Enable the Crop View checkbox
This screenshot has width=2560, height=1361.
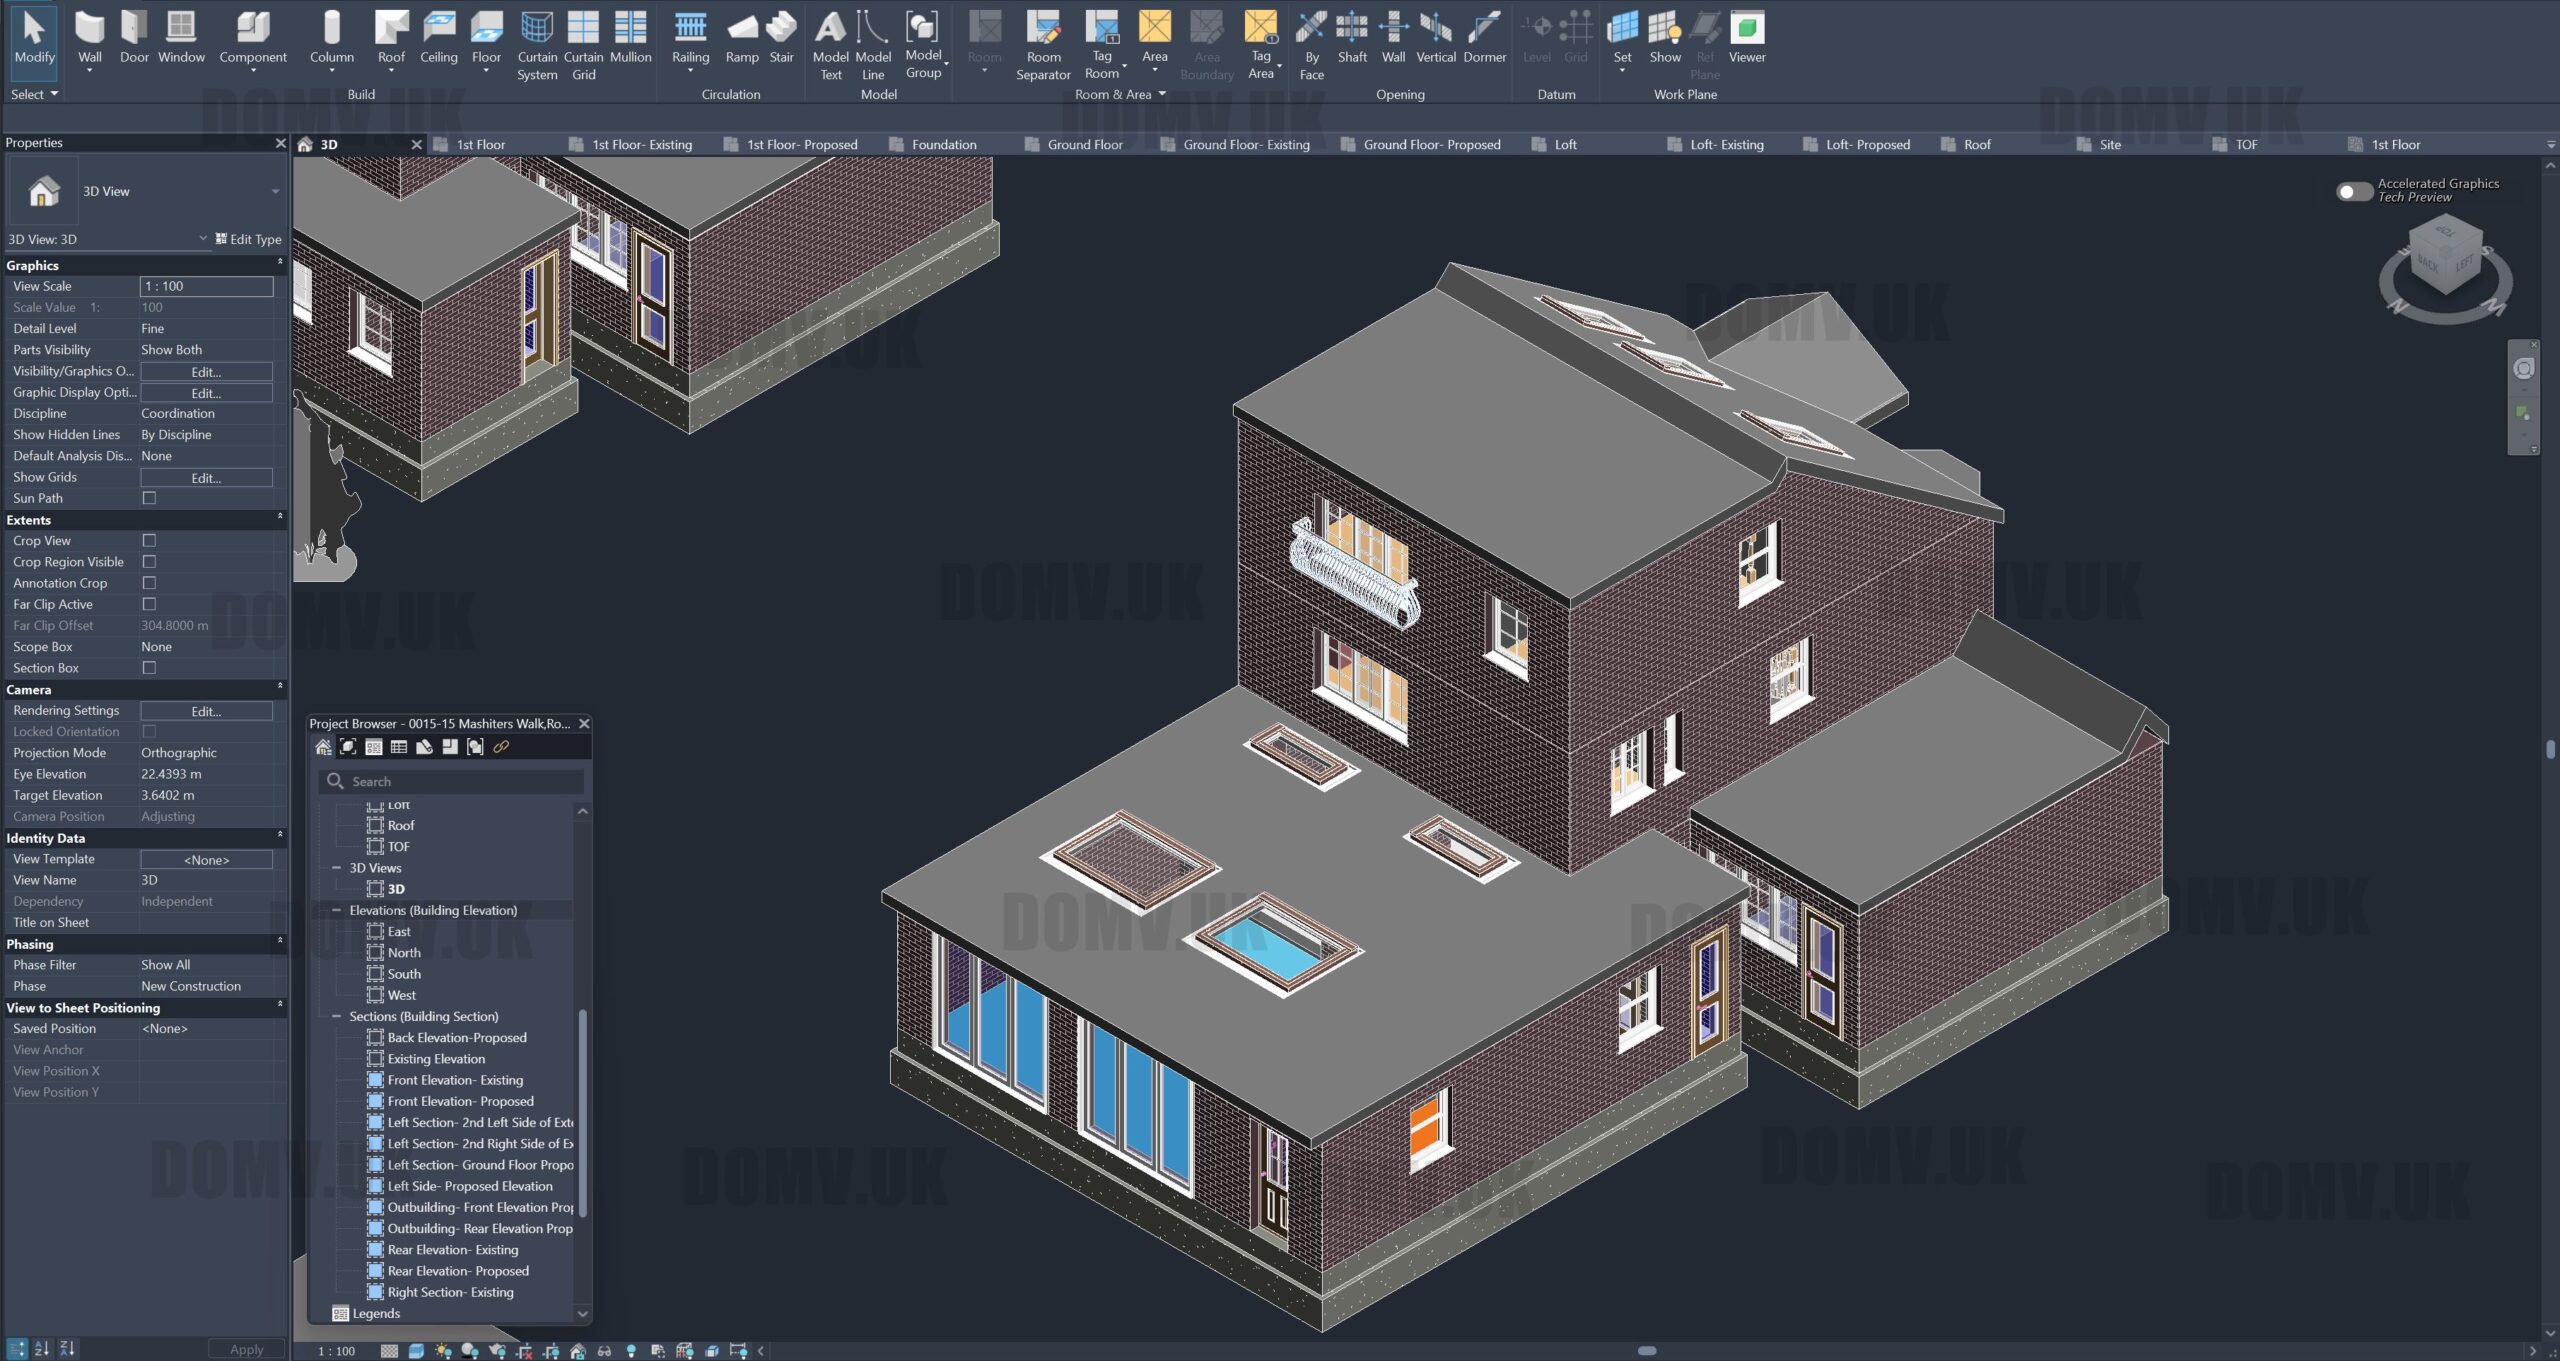click(x=149, y=541)
